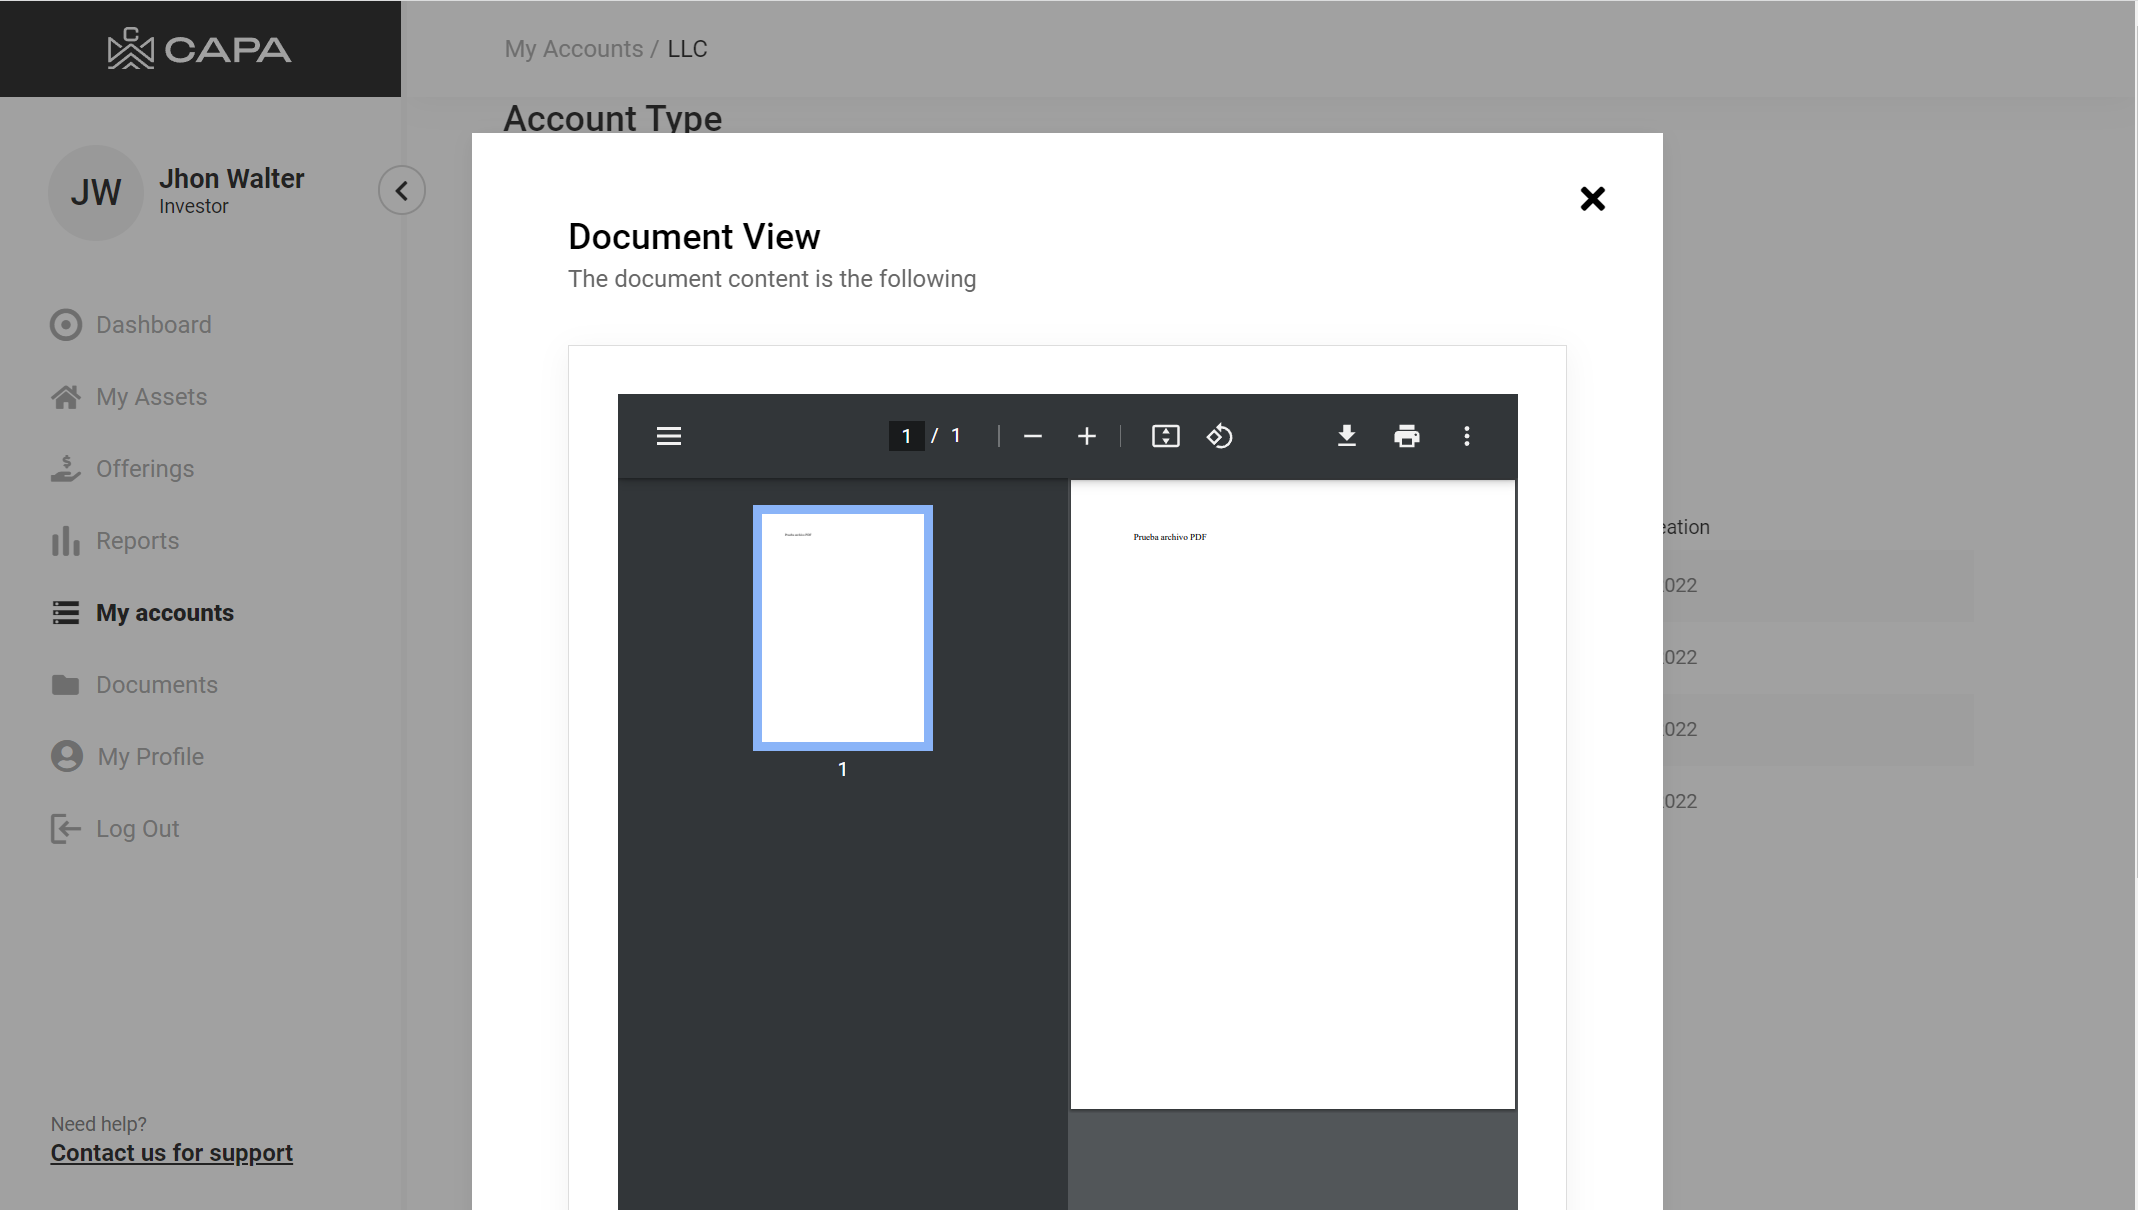Open Dashboard from the sidebar
The width and height of the screenshot is (2138, 1210).
pyautogui.click(x=153, y=325)
